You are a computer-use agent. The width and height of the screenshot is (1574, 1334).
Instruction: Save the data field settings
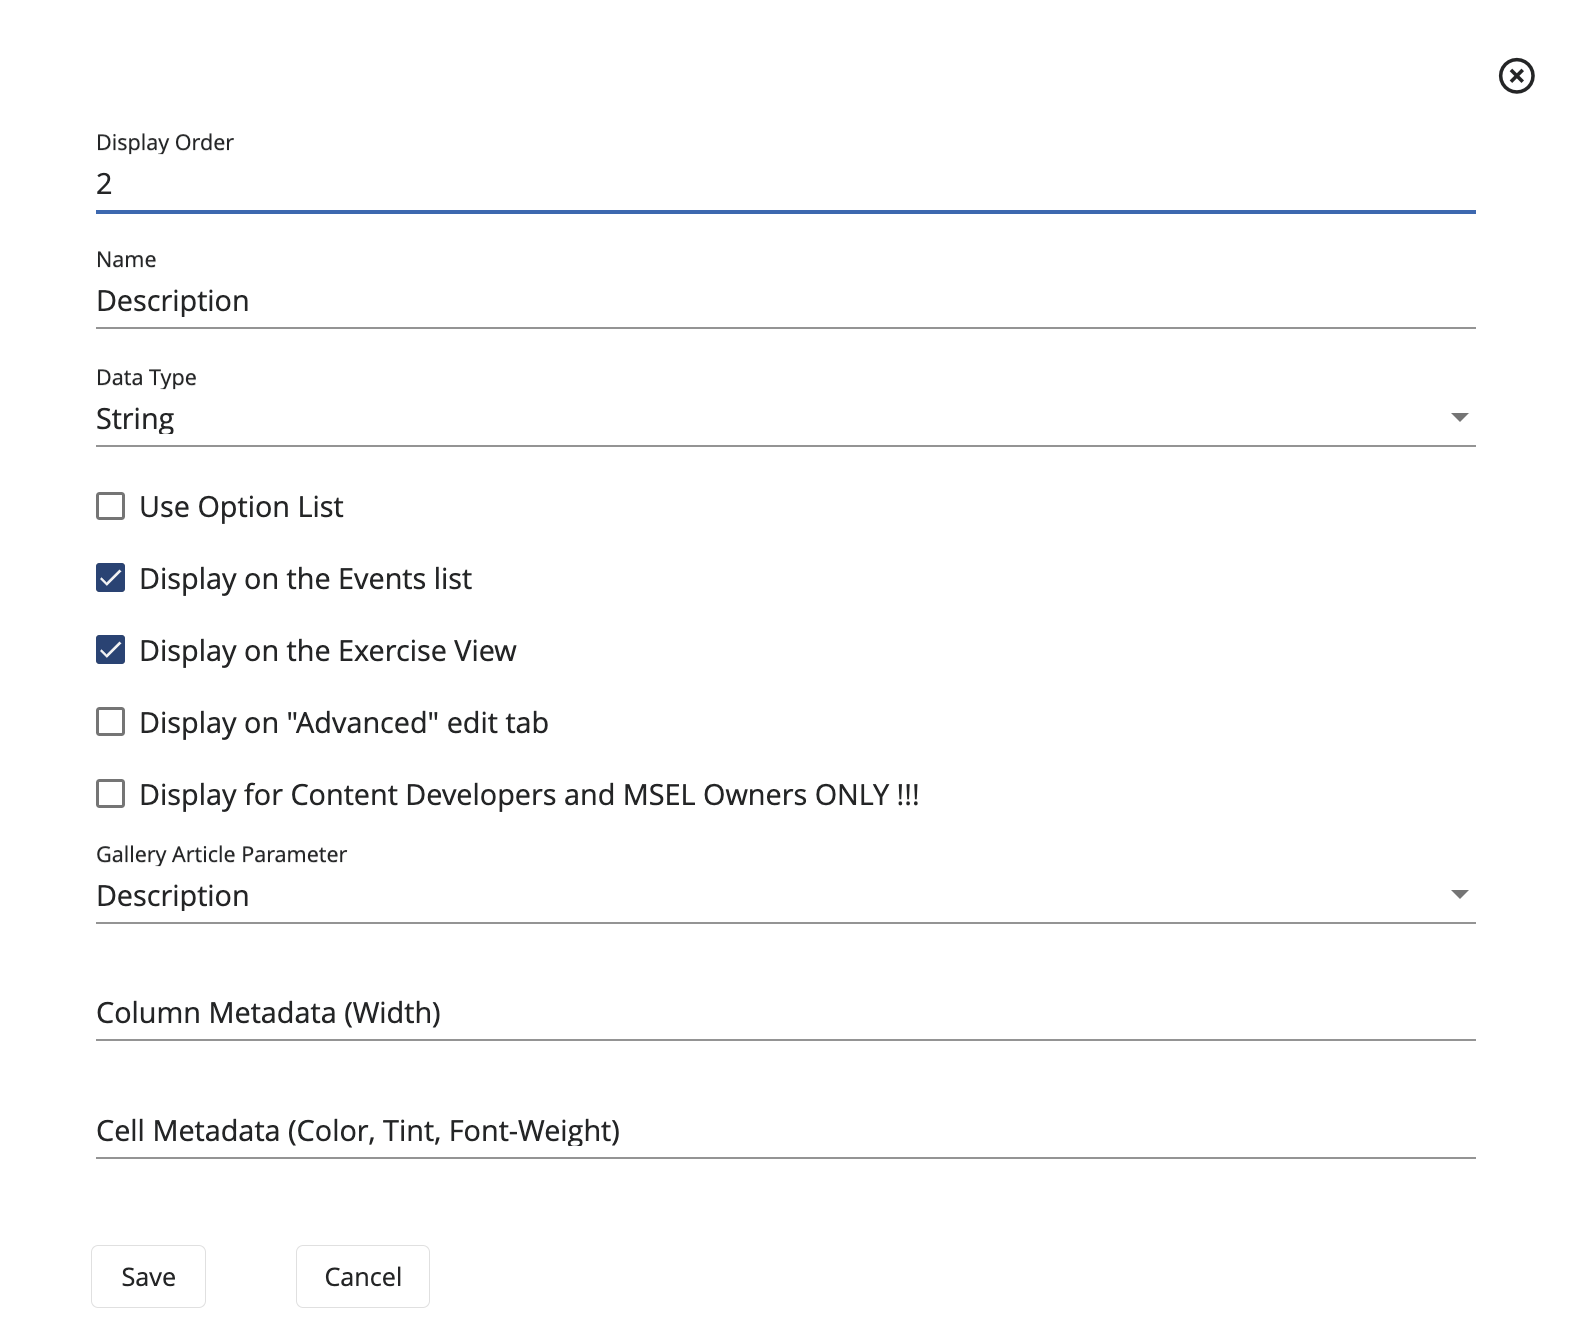click(x=148, y=1276)
